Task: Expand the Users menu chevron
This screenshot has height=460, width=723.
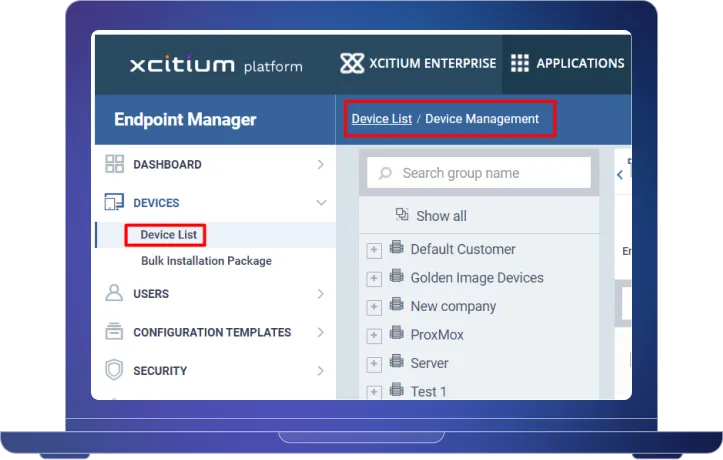Action: click(x=320, y=294)
